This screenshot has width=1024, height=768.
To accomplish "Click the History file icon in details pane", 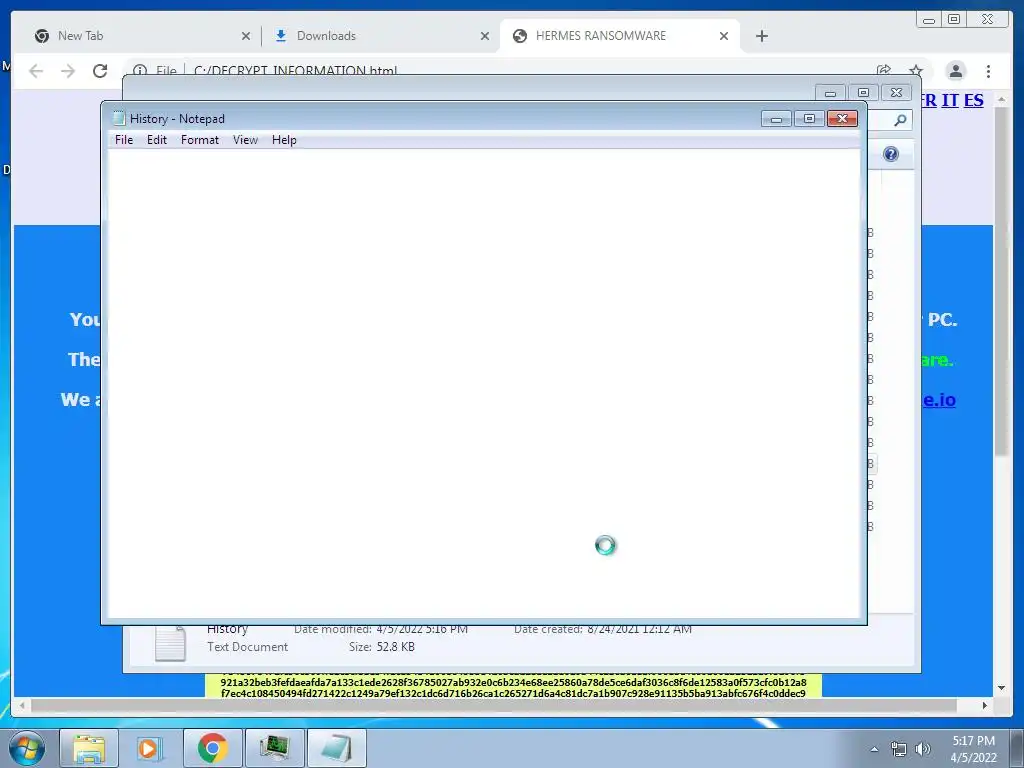I will [x=170, y=643].
